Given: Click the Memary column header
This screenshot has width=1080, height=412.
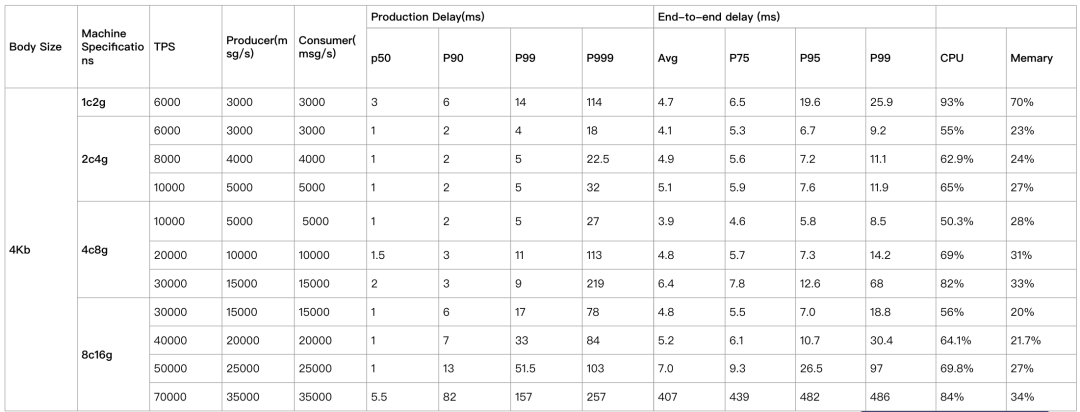Looking at the screenshot, I should pos(1041,58).
